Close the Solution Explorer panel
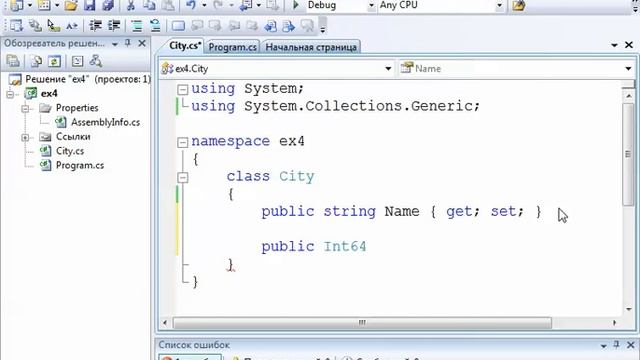The width and height of the screenshot is (640, 360). click(142, 43)
